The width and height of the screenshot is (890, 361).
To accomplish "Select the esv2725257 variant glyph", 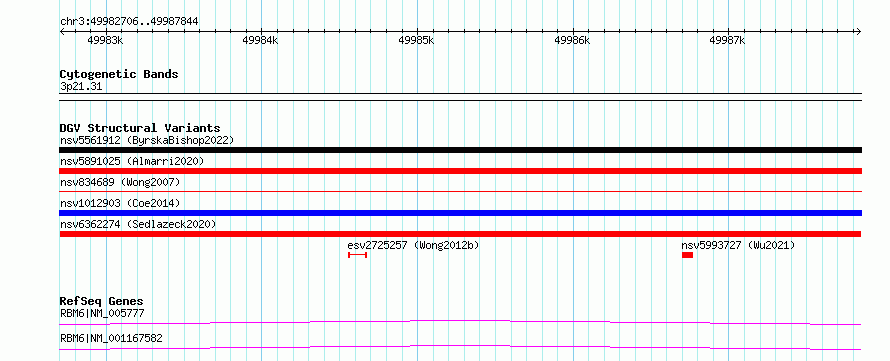I will pyautogui.click(x=358, y=255).
